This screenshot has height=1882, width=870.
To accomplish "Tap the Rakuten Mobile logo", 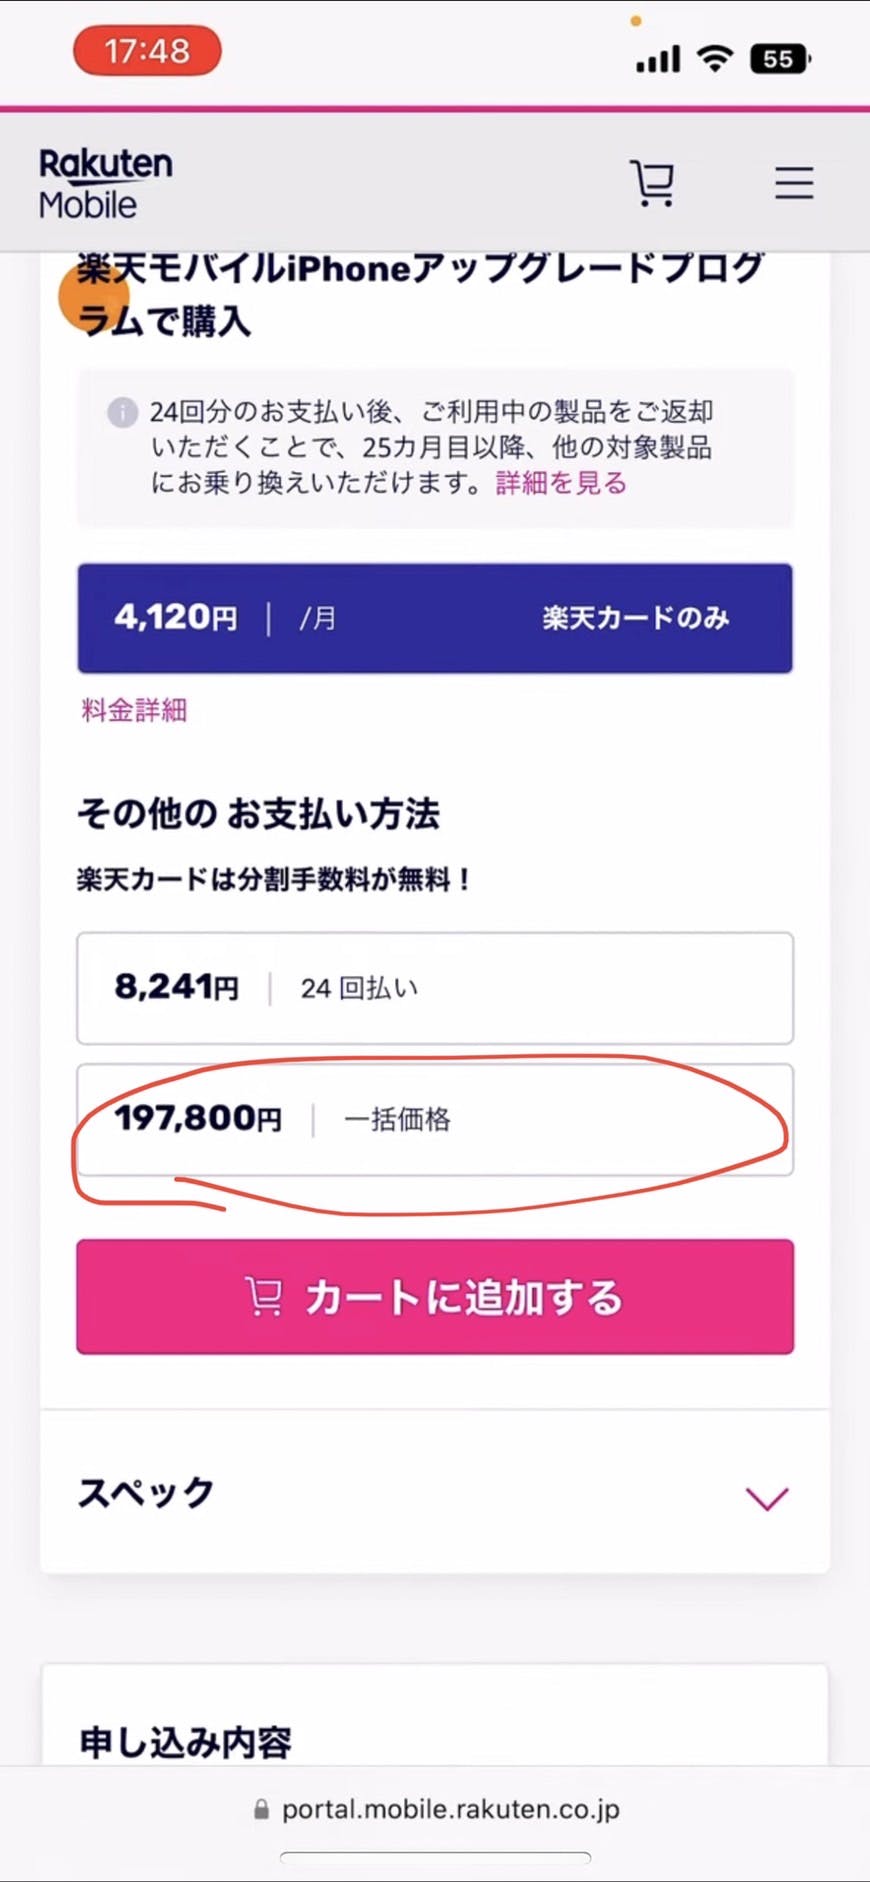I will 105,184.
